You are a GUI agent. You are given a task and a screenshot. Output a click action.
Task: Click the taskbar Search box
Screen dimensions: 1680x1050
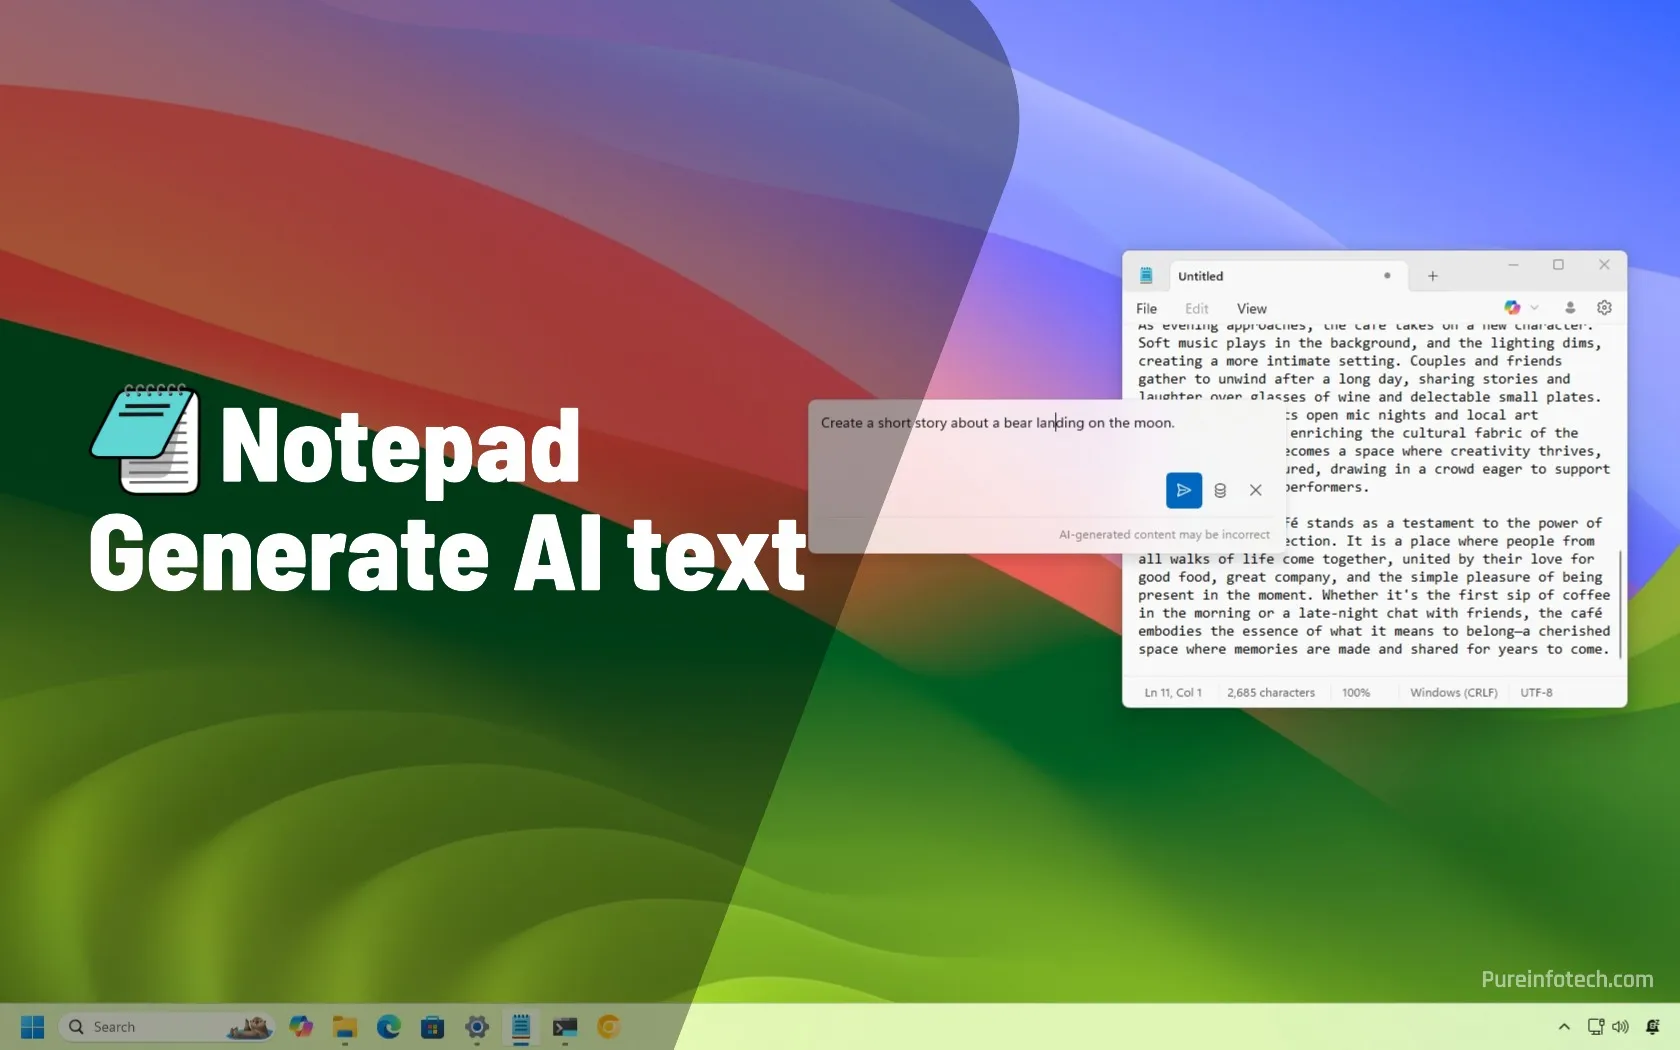pos(166,1027)
